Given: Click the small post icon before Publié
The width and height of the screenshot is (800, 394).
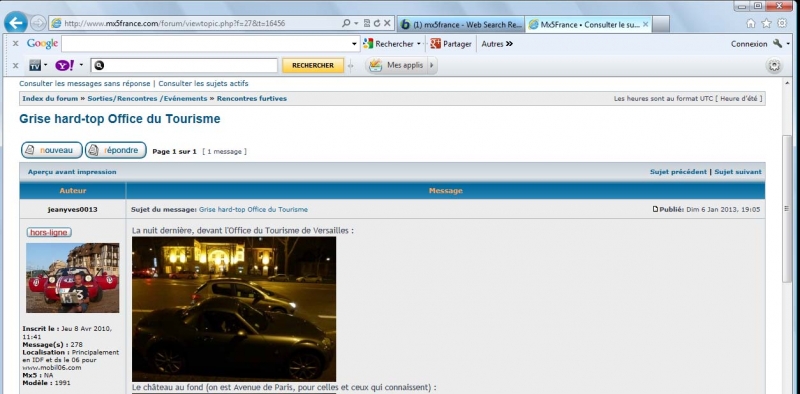Looking at the screenshot, I should pos(656,209).
